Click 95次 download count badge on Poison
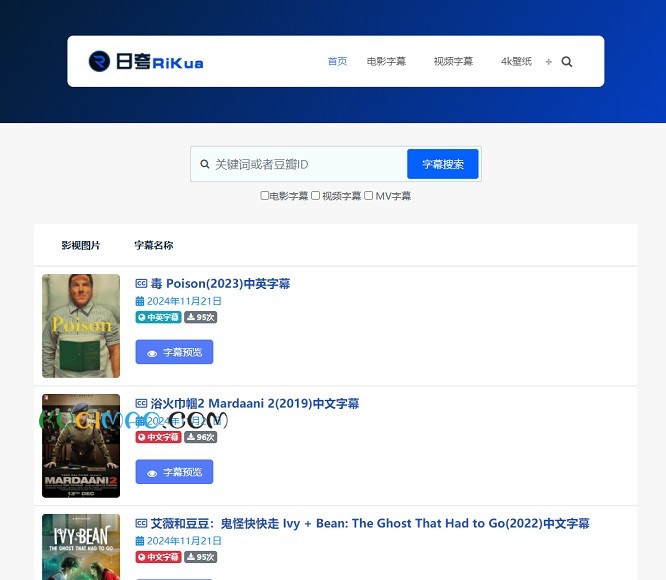Screen dimensions: 666x580 pos(200,317)
